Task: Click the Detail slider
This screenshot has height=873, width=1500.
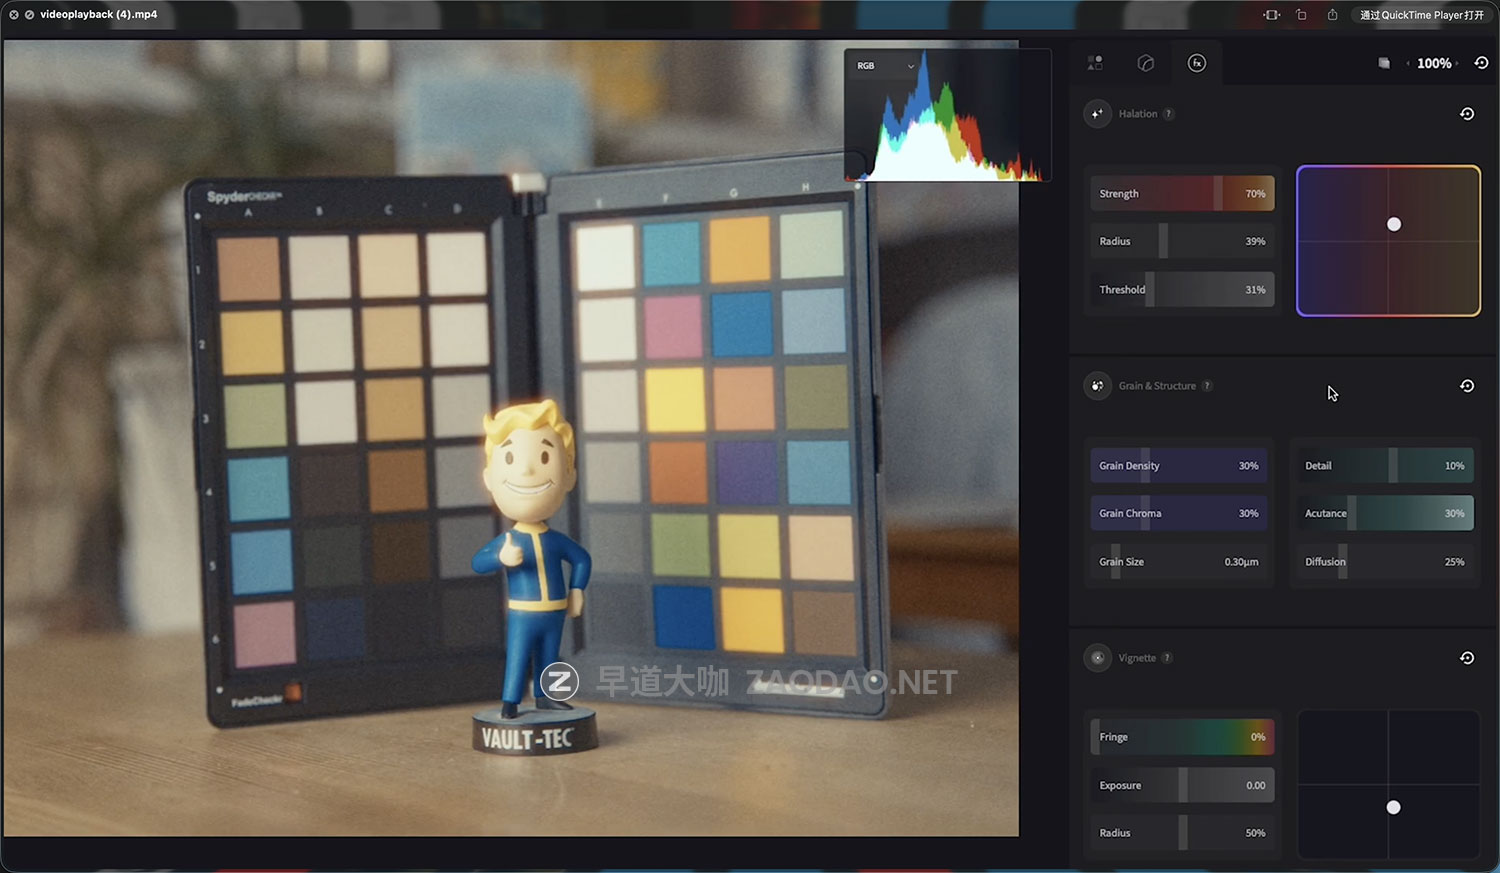Action: point(1385,466)
